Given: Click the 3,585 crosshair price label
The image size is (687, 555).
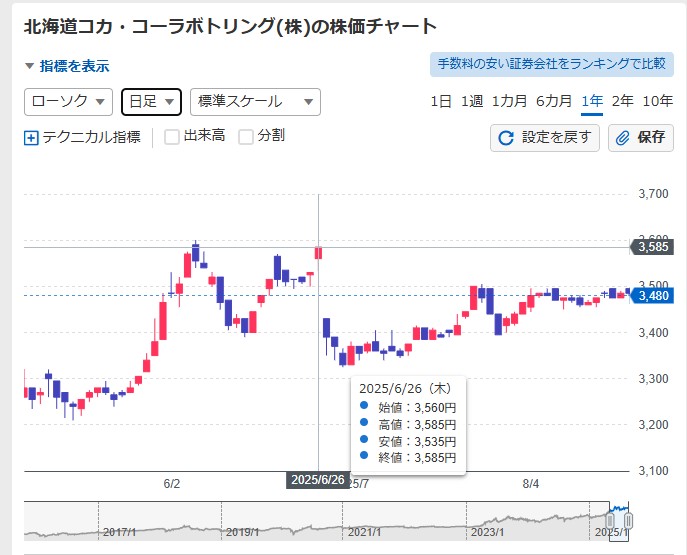Looking at the screenshot, I should click(x=652, y=247).
